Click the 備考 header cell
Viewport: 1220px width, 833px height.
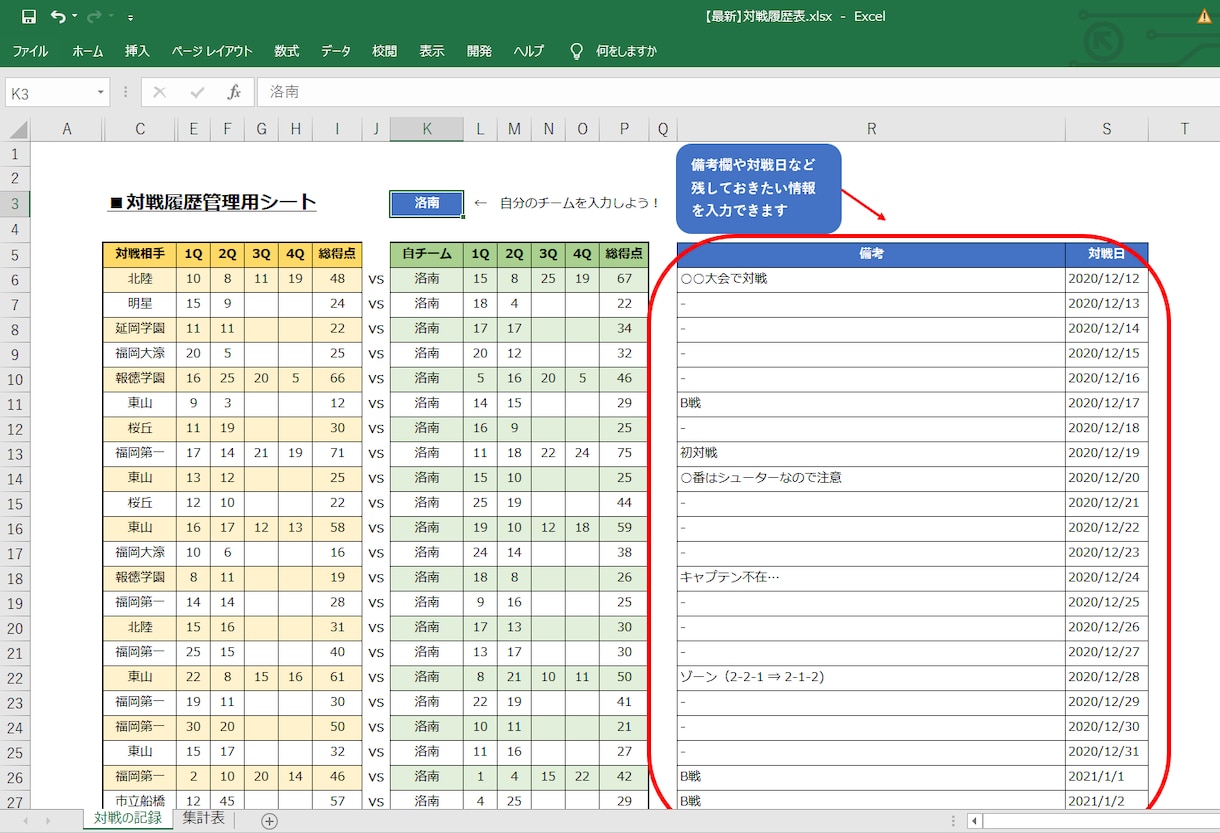tap(871, 254)
